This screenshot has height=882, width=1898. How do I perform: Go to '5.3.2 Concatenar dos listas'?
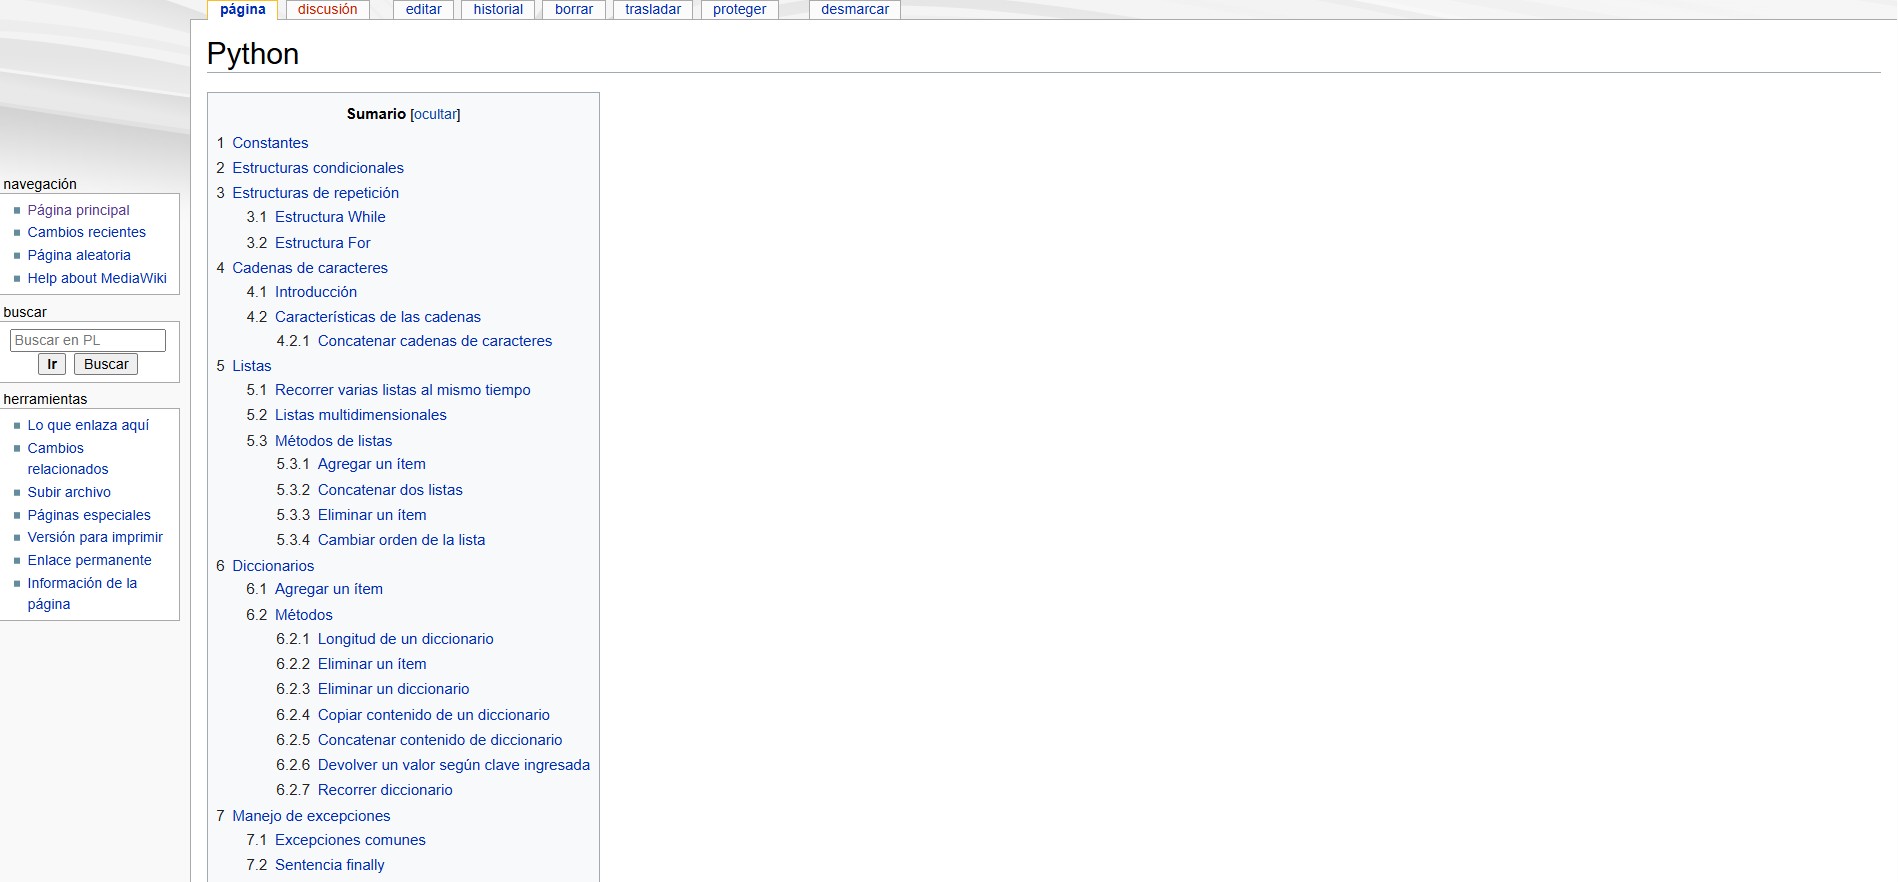[369, 490]
